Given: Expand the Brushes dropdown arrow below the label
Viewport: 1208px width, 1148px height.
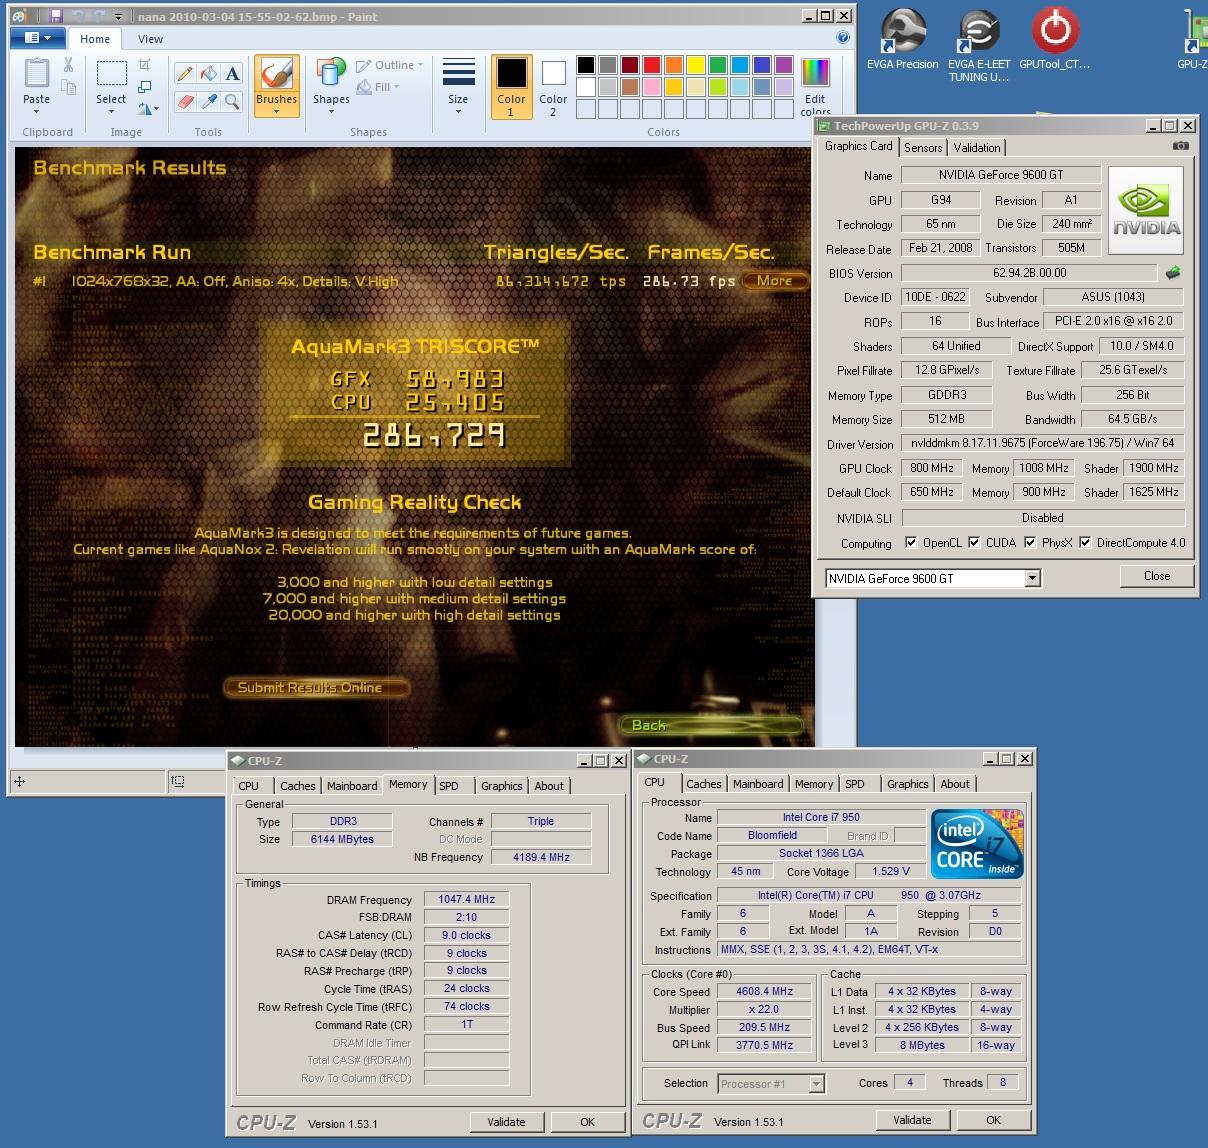Looking at the screenshot, I should coord(276,111).
